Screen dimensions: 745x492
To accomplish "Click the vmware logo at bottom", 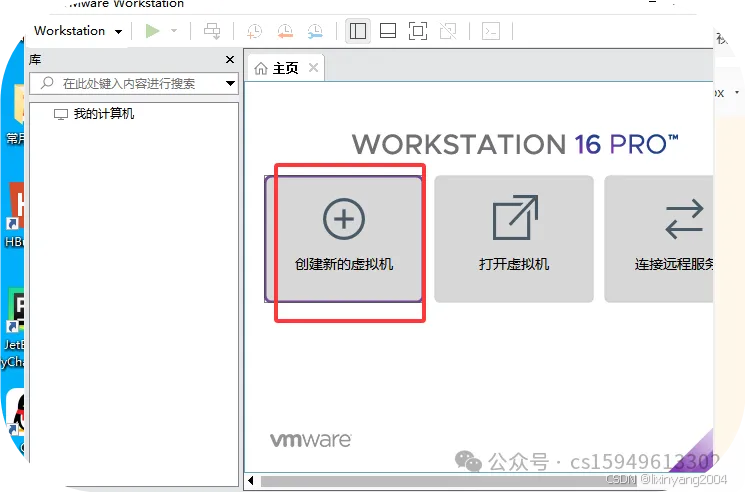I will coord(311,440).
